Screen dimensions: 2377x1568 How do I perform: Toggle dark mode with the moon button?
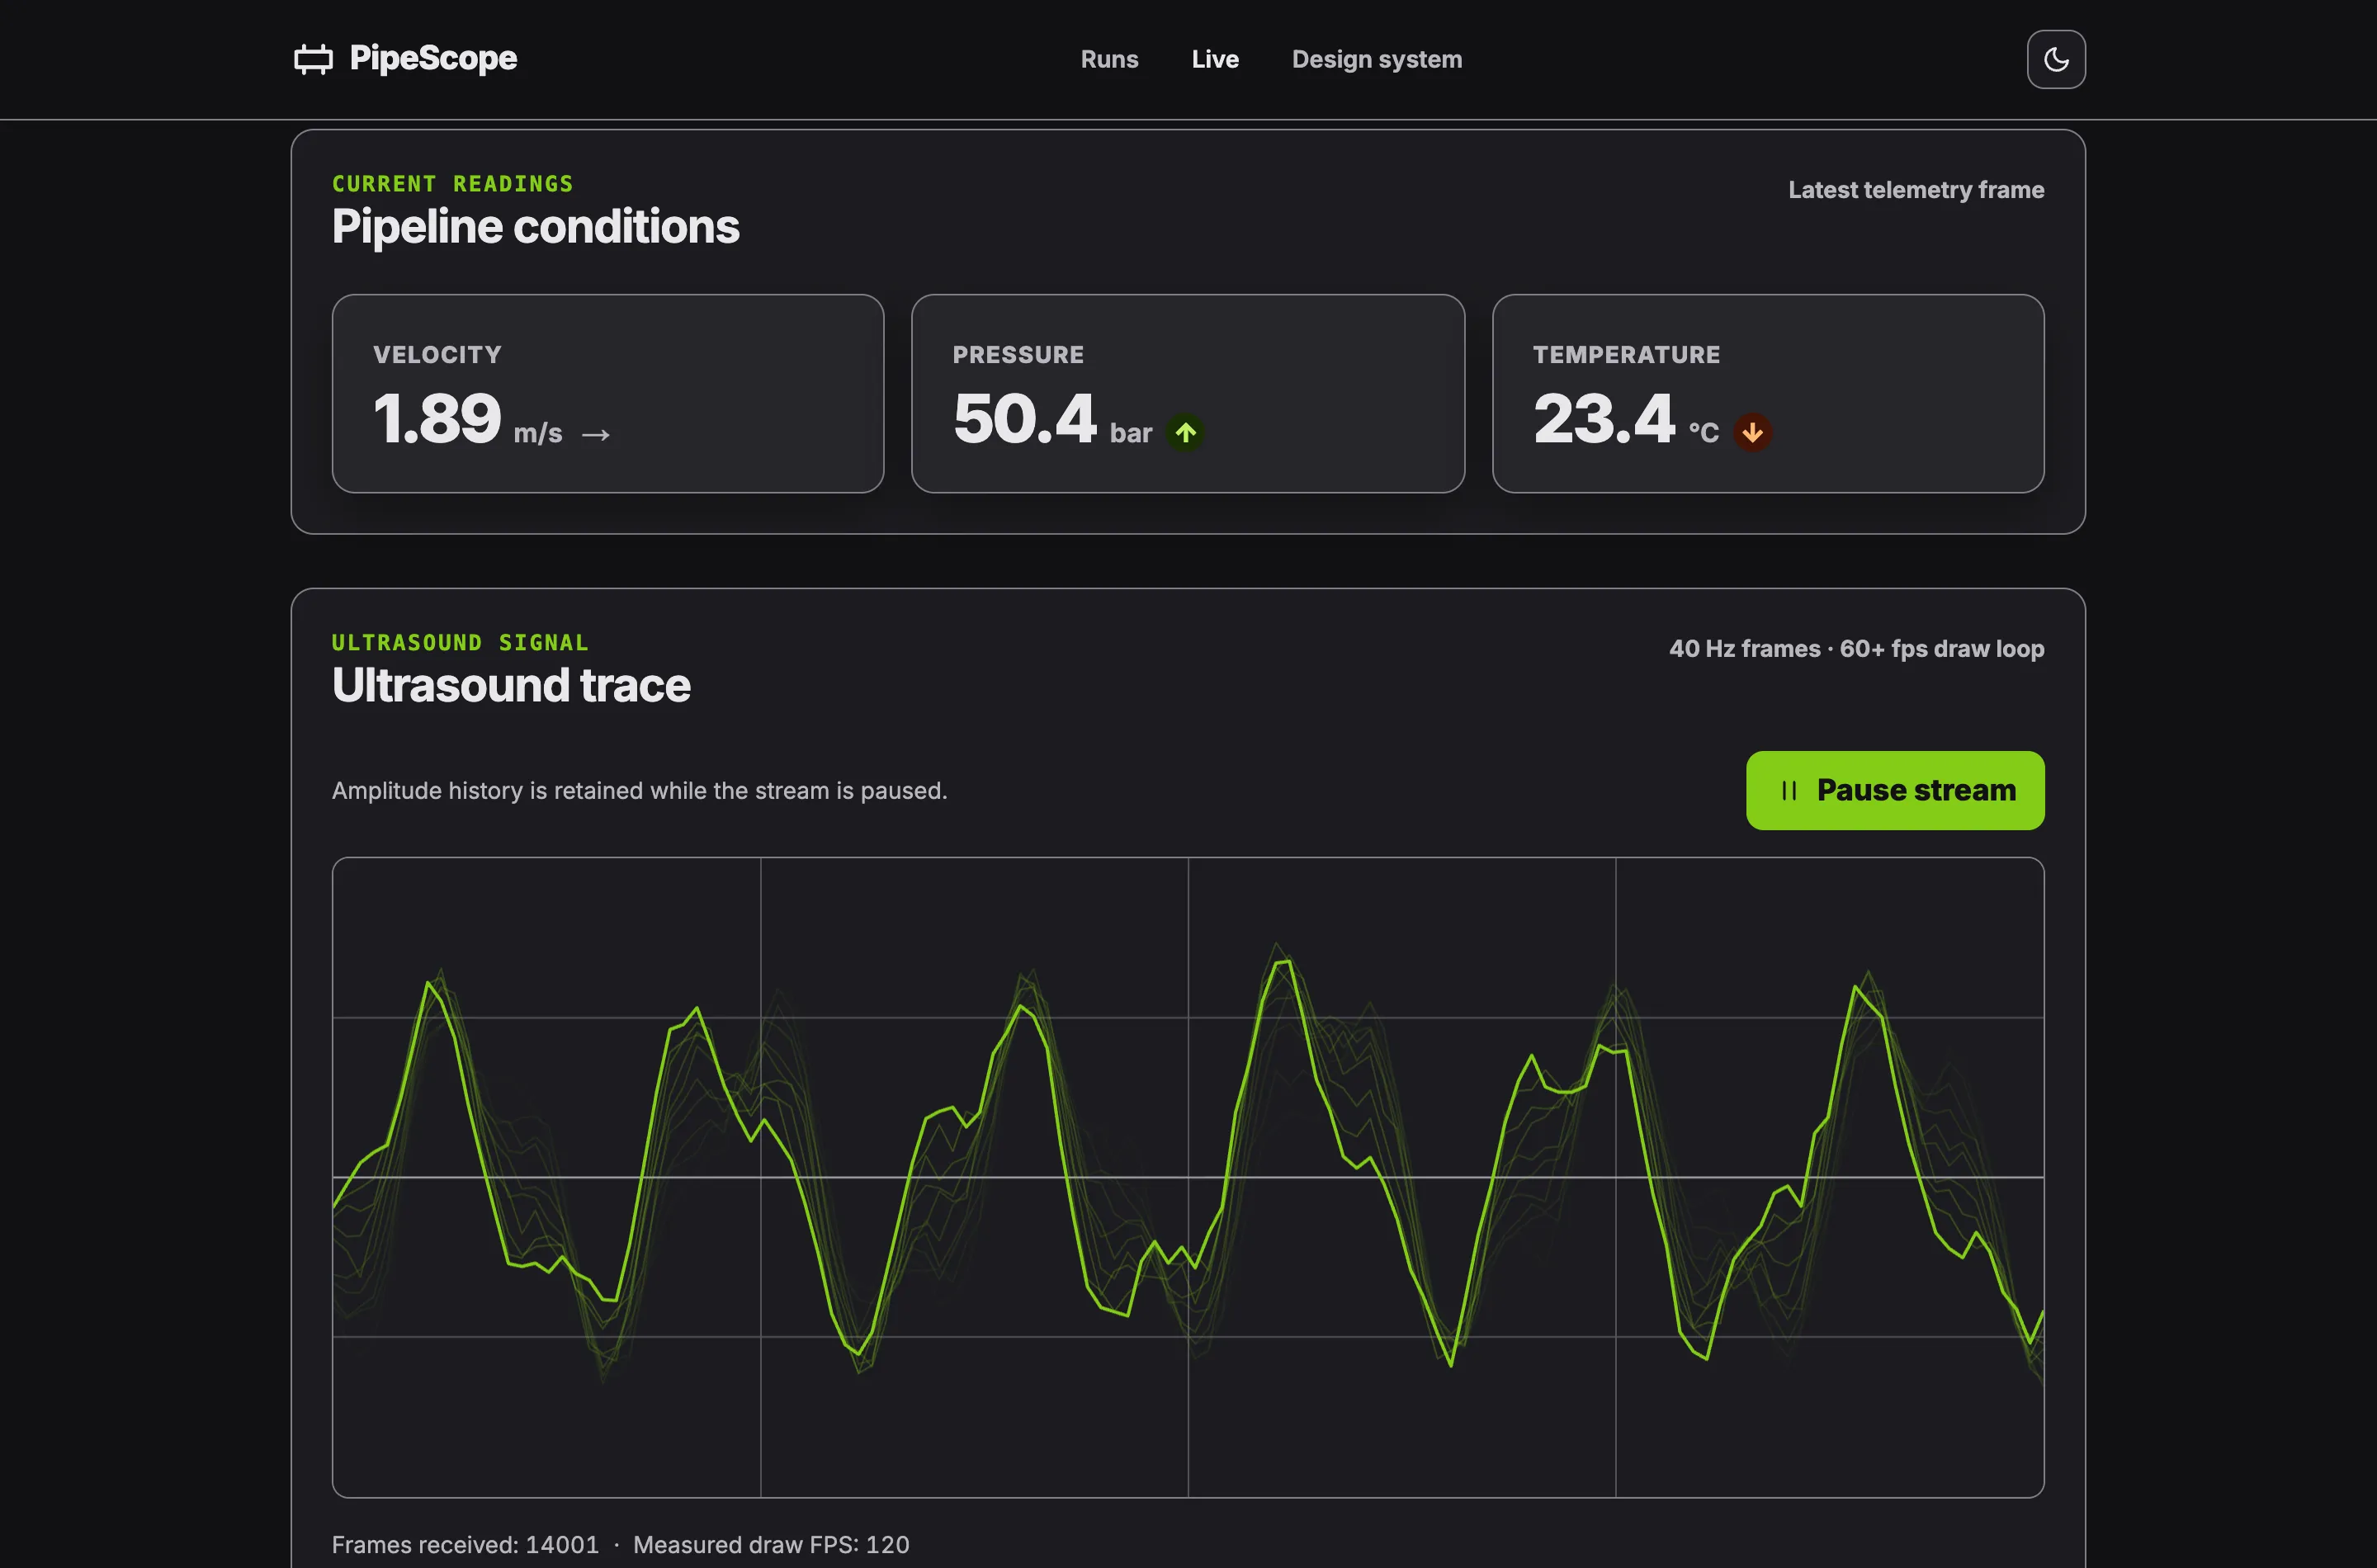pyautogui.click(x=2056, y=59)
